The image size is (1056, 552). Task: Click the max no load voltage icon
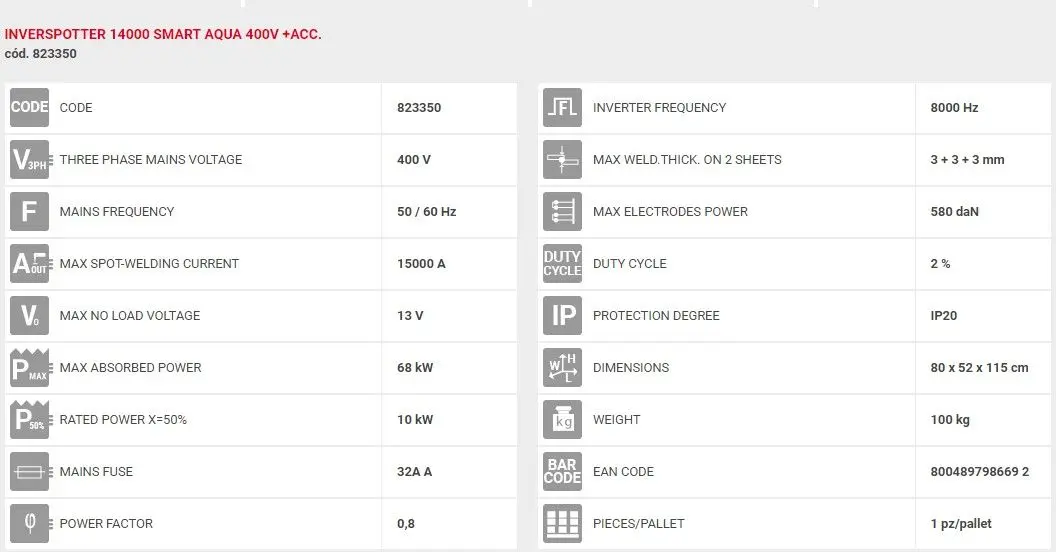[x=29, y=316]
